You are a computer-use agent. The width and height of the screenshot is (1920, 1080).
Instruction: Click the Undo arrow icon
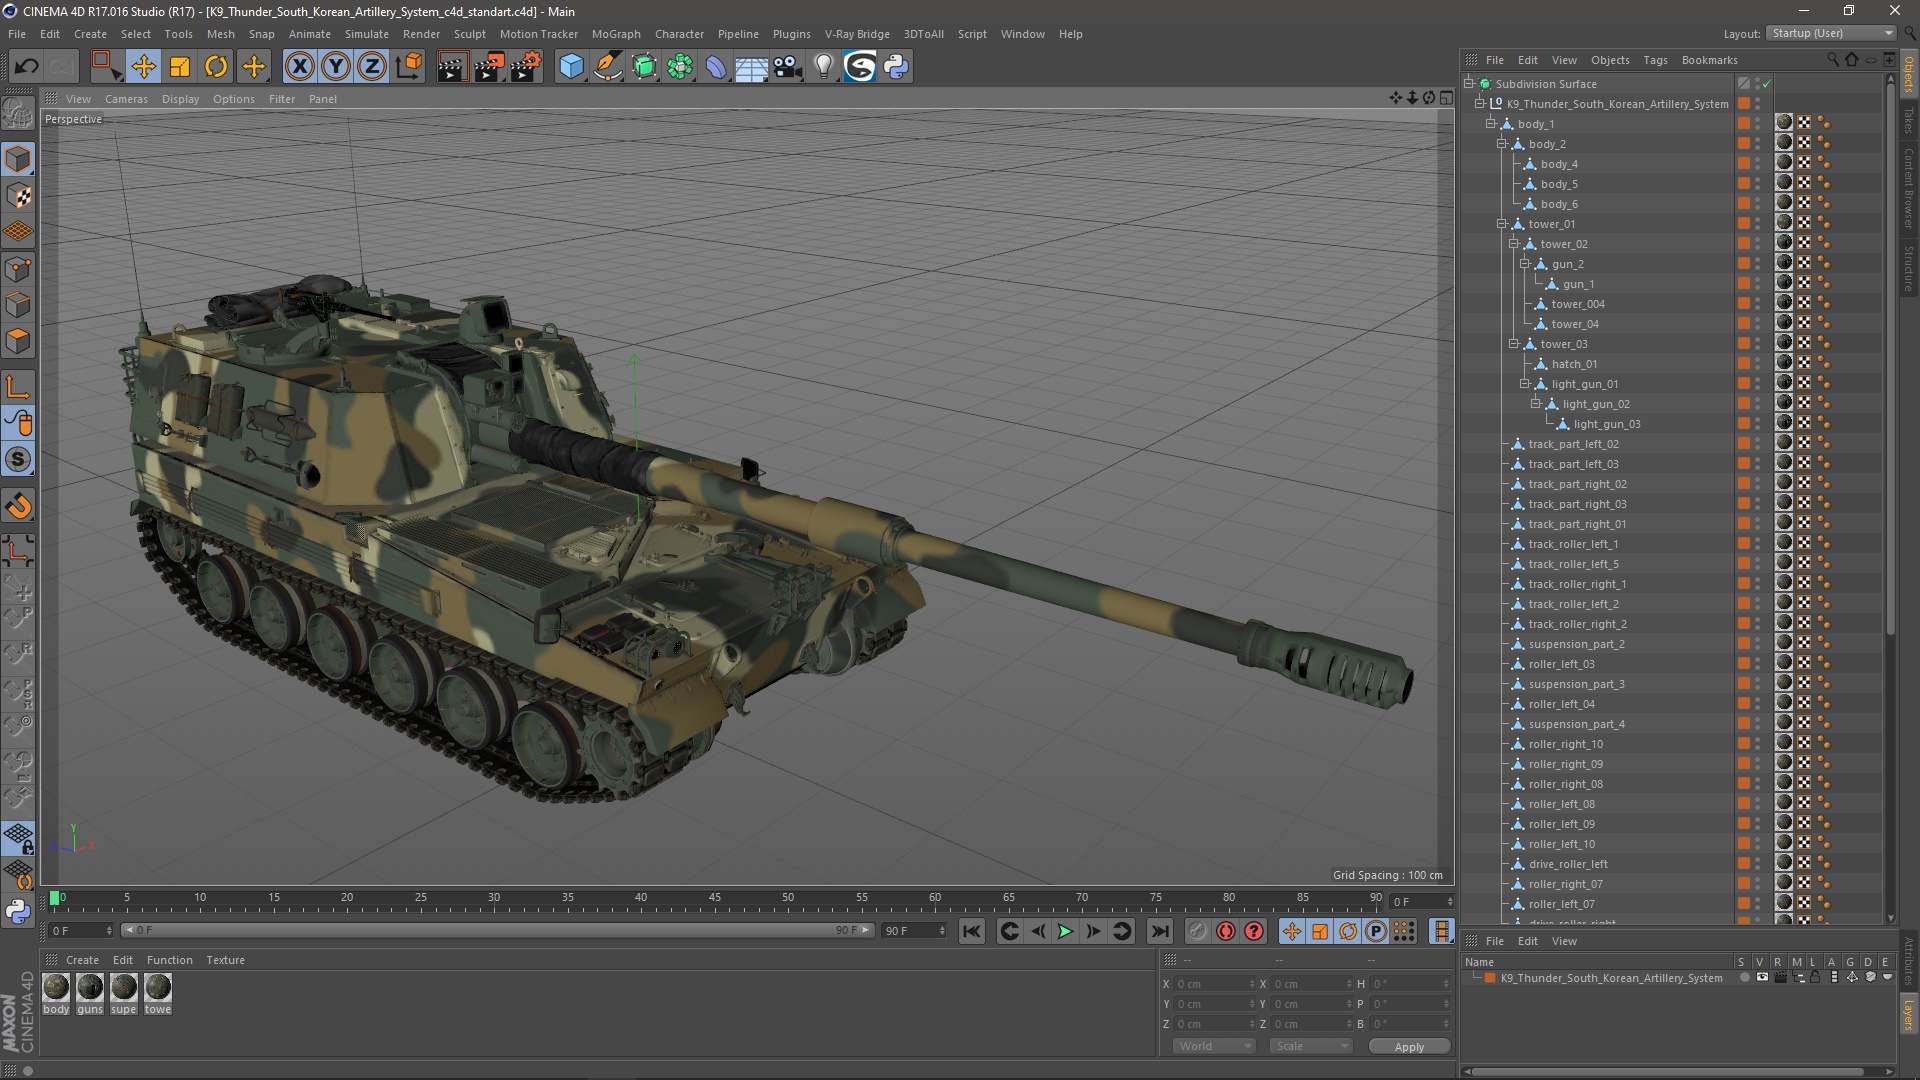coord(27,67)
